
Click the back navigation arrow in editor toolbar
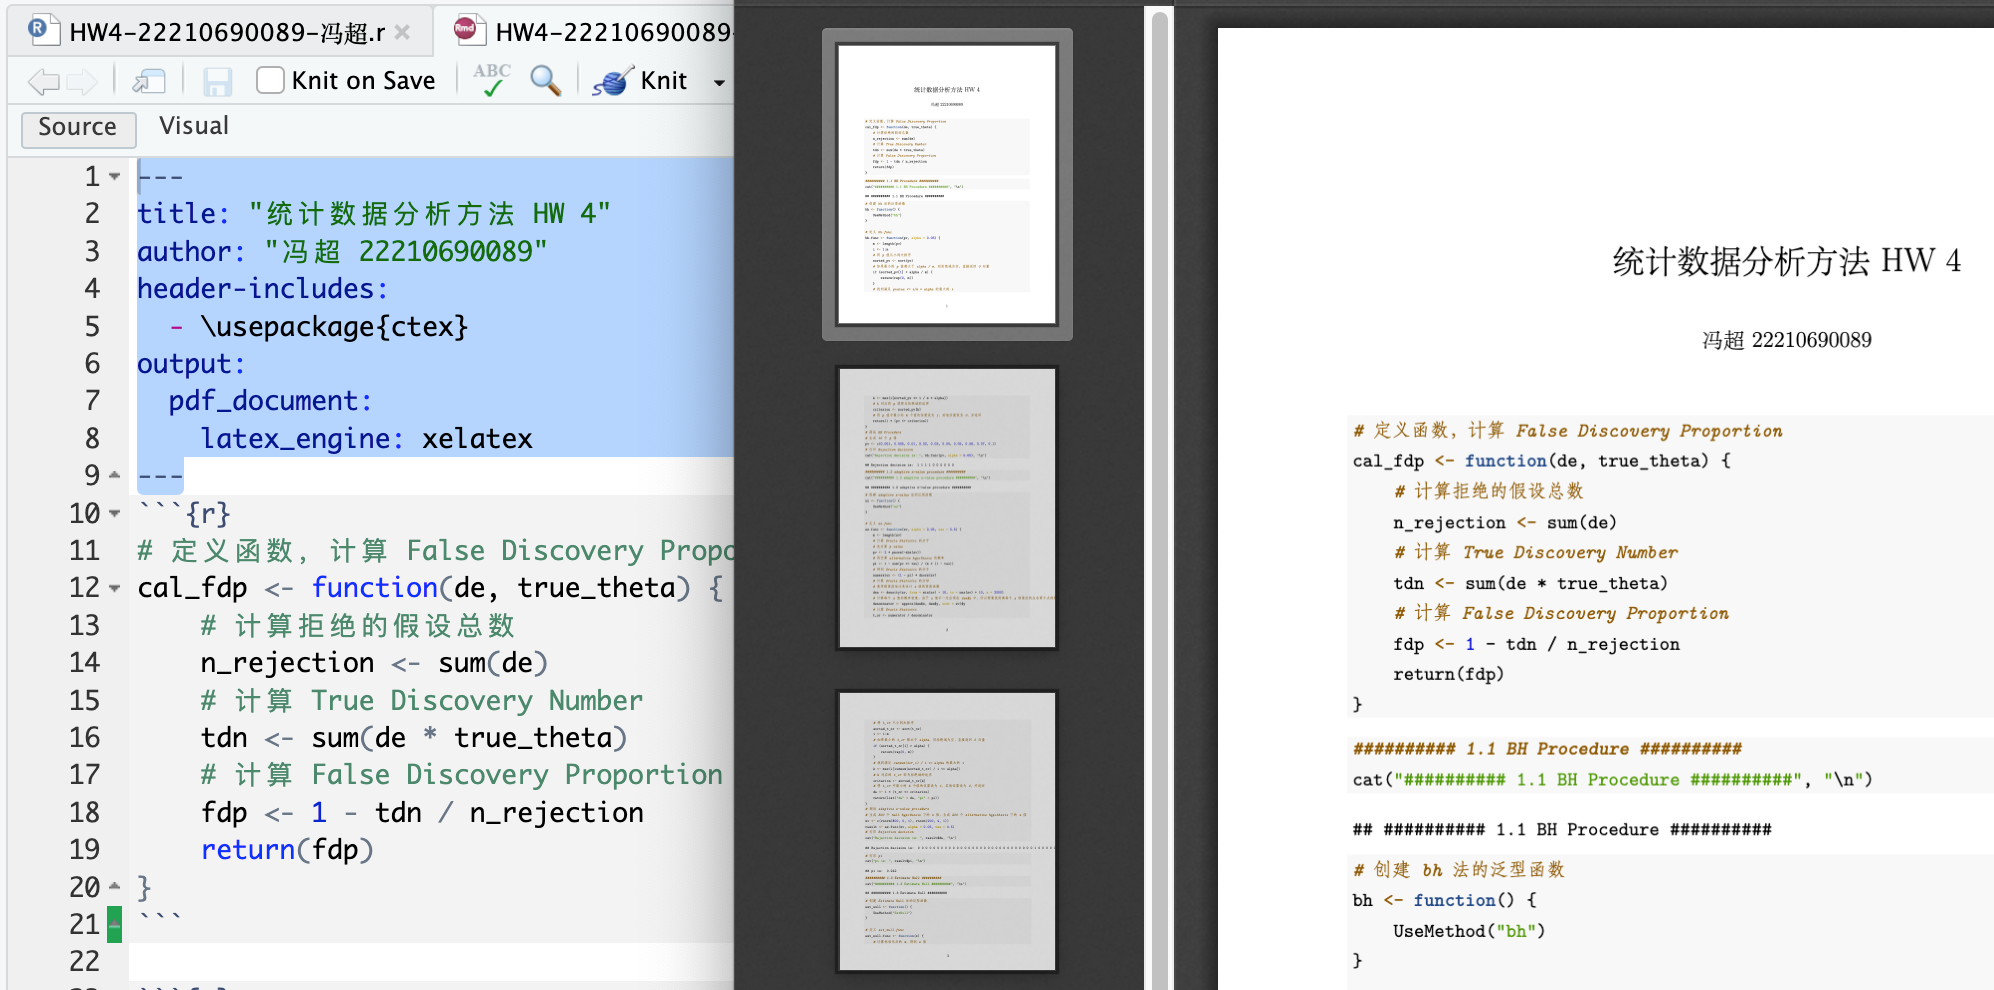[43, 81]
